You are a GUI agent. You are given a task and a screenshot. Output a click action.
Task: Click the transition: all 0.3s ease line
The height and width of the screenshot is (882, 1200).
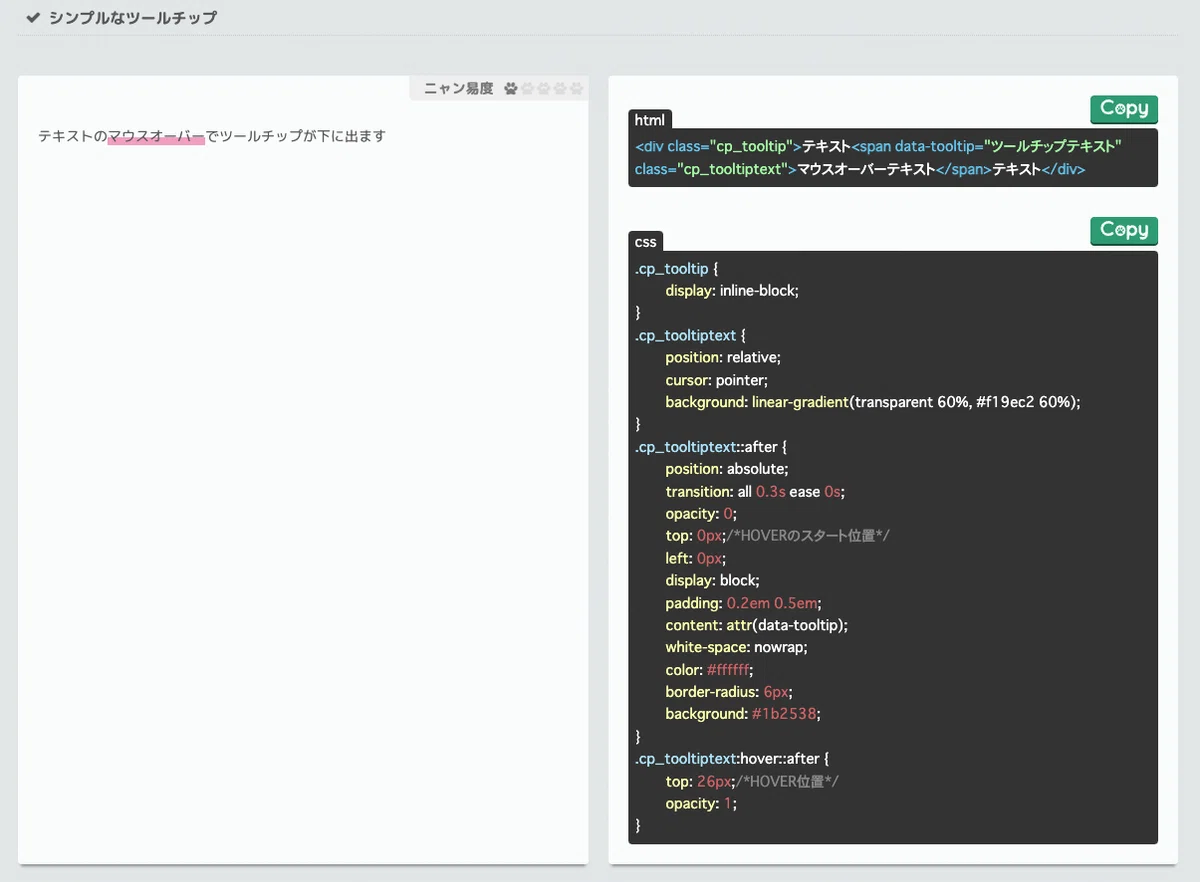click(x=756, y=492)
